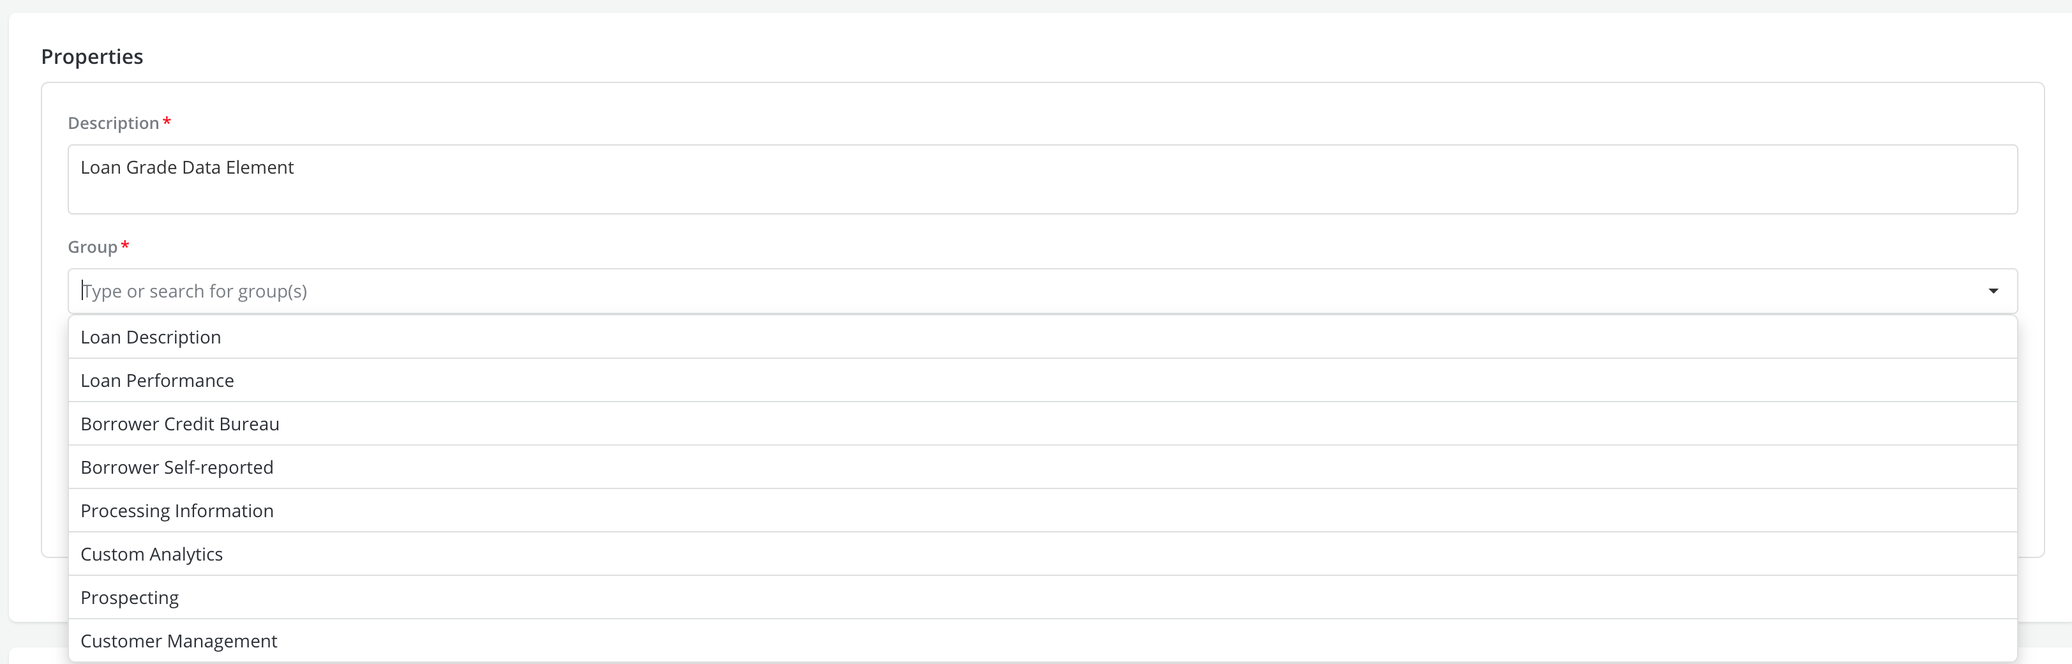Click empty space right of Properties heading

coord(1000,57)
